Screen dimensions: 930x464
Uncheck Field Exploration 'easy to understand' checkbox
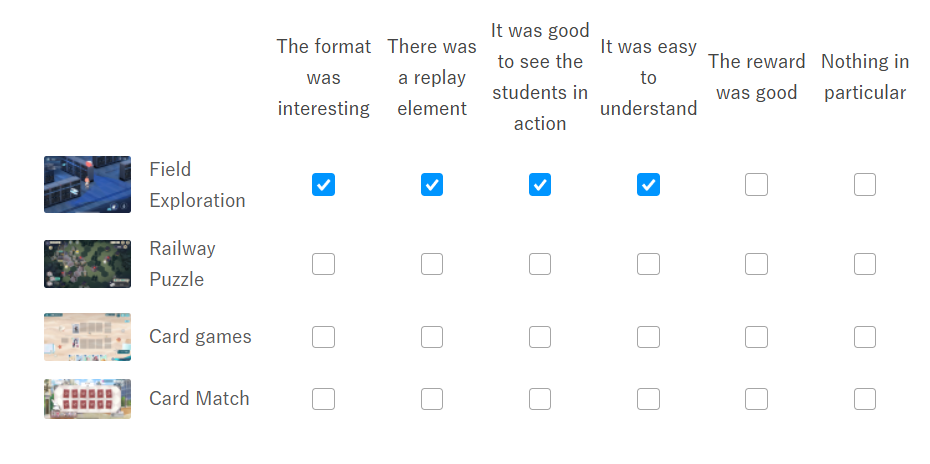(x=648, y=185)
